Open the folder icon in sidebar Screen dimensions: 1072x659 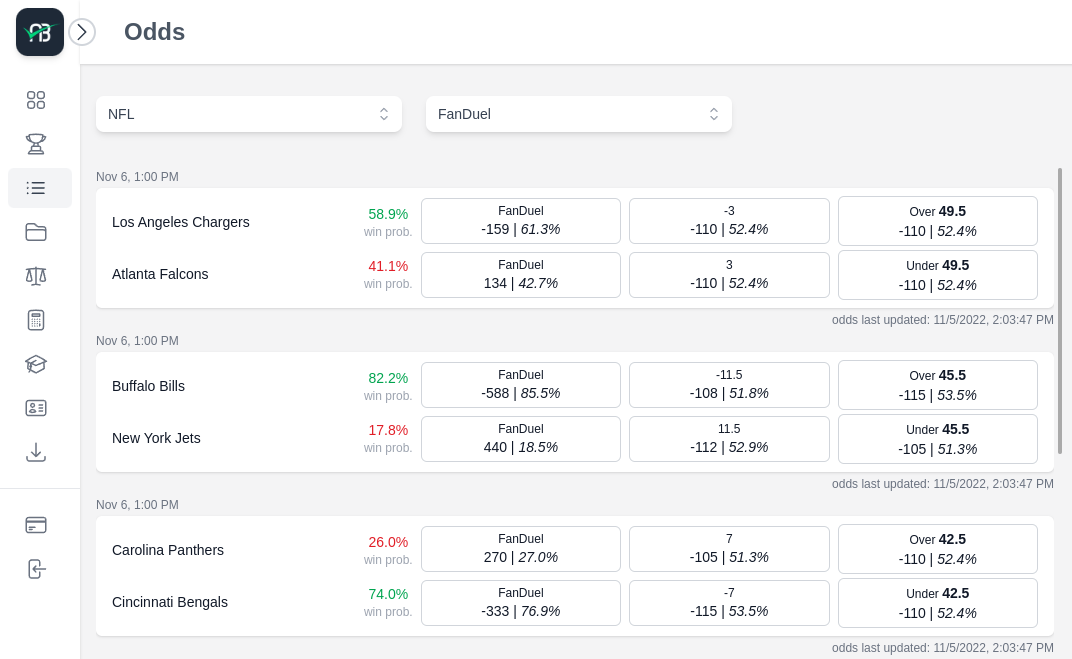tap(36, 232)
